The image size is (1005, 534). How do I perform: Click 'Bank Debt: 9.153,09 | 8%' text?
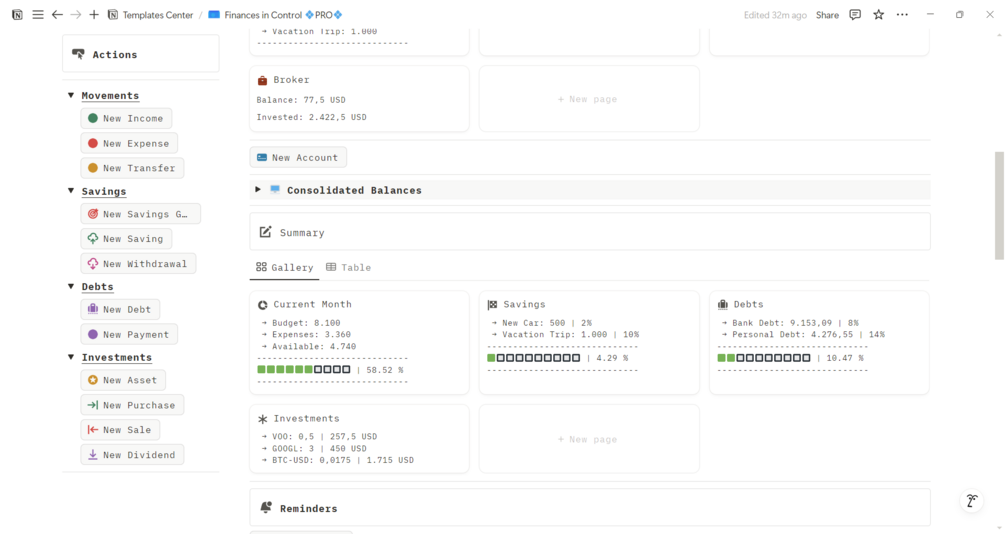pyautogui.click(x=795, y=323)
